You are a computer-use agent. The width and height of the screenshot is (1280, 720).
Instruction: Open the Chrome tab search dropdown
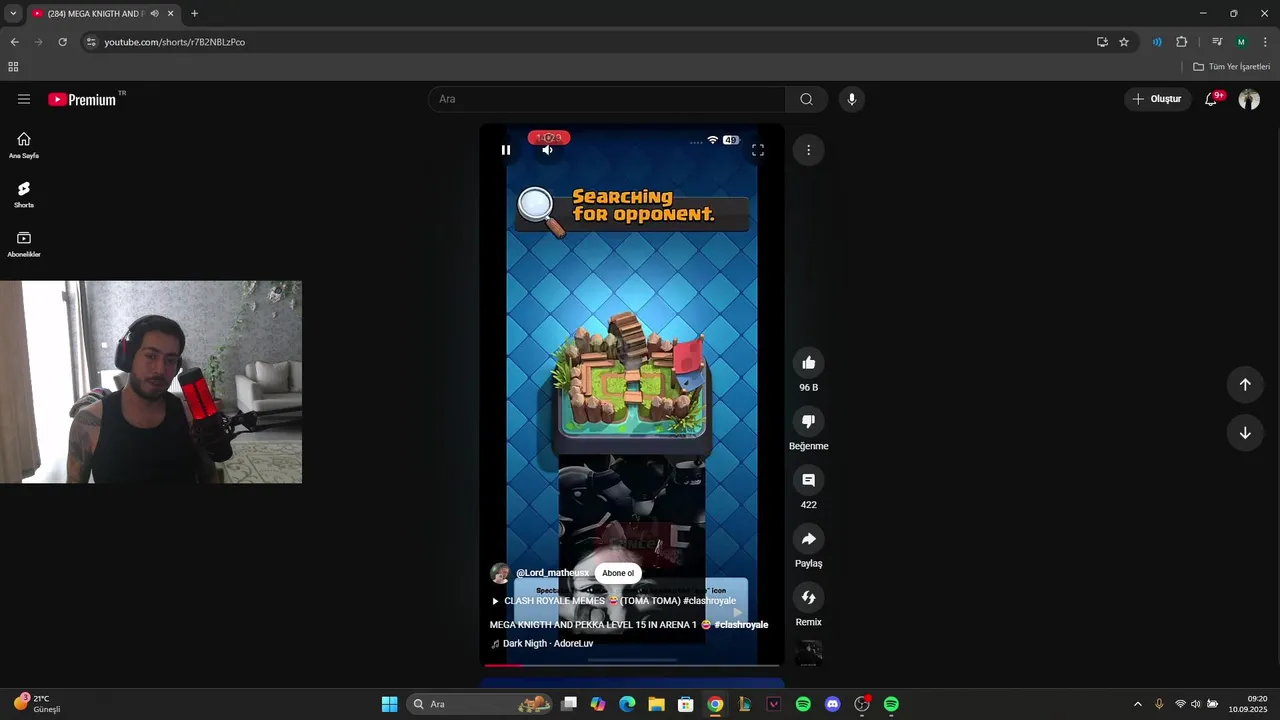13,13
